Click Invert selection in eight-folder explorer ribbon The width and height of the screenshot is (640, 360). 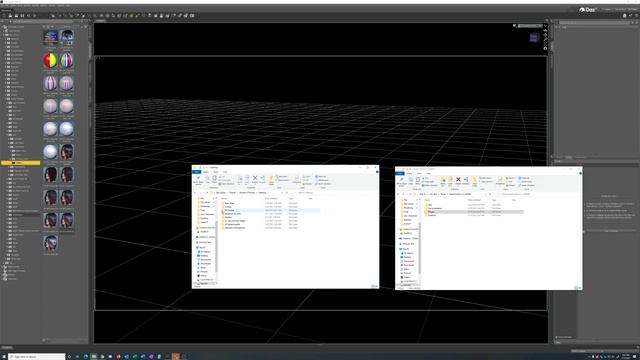[x=323, y=184]
